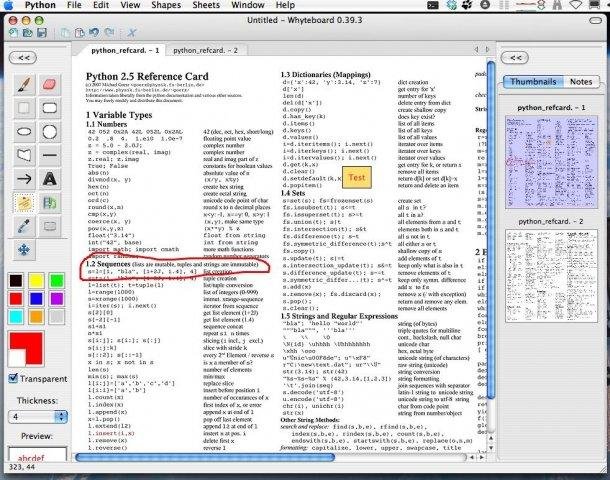Click the paw print menu bar icon

[x=467, y=5]
